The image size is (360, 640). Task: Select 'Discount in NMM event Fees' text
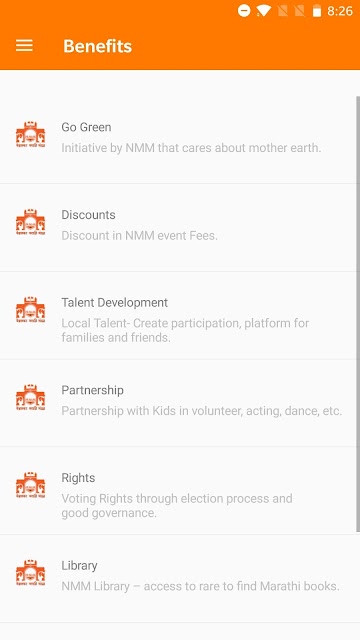click(139, 236)
